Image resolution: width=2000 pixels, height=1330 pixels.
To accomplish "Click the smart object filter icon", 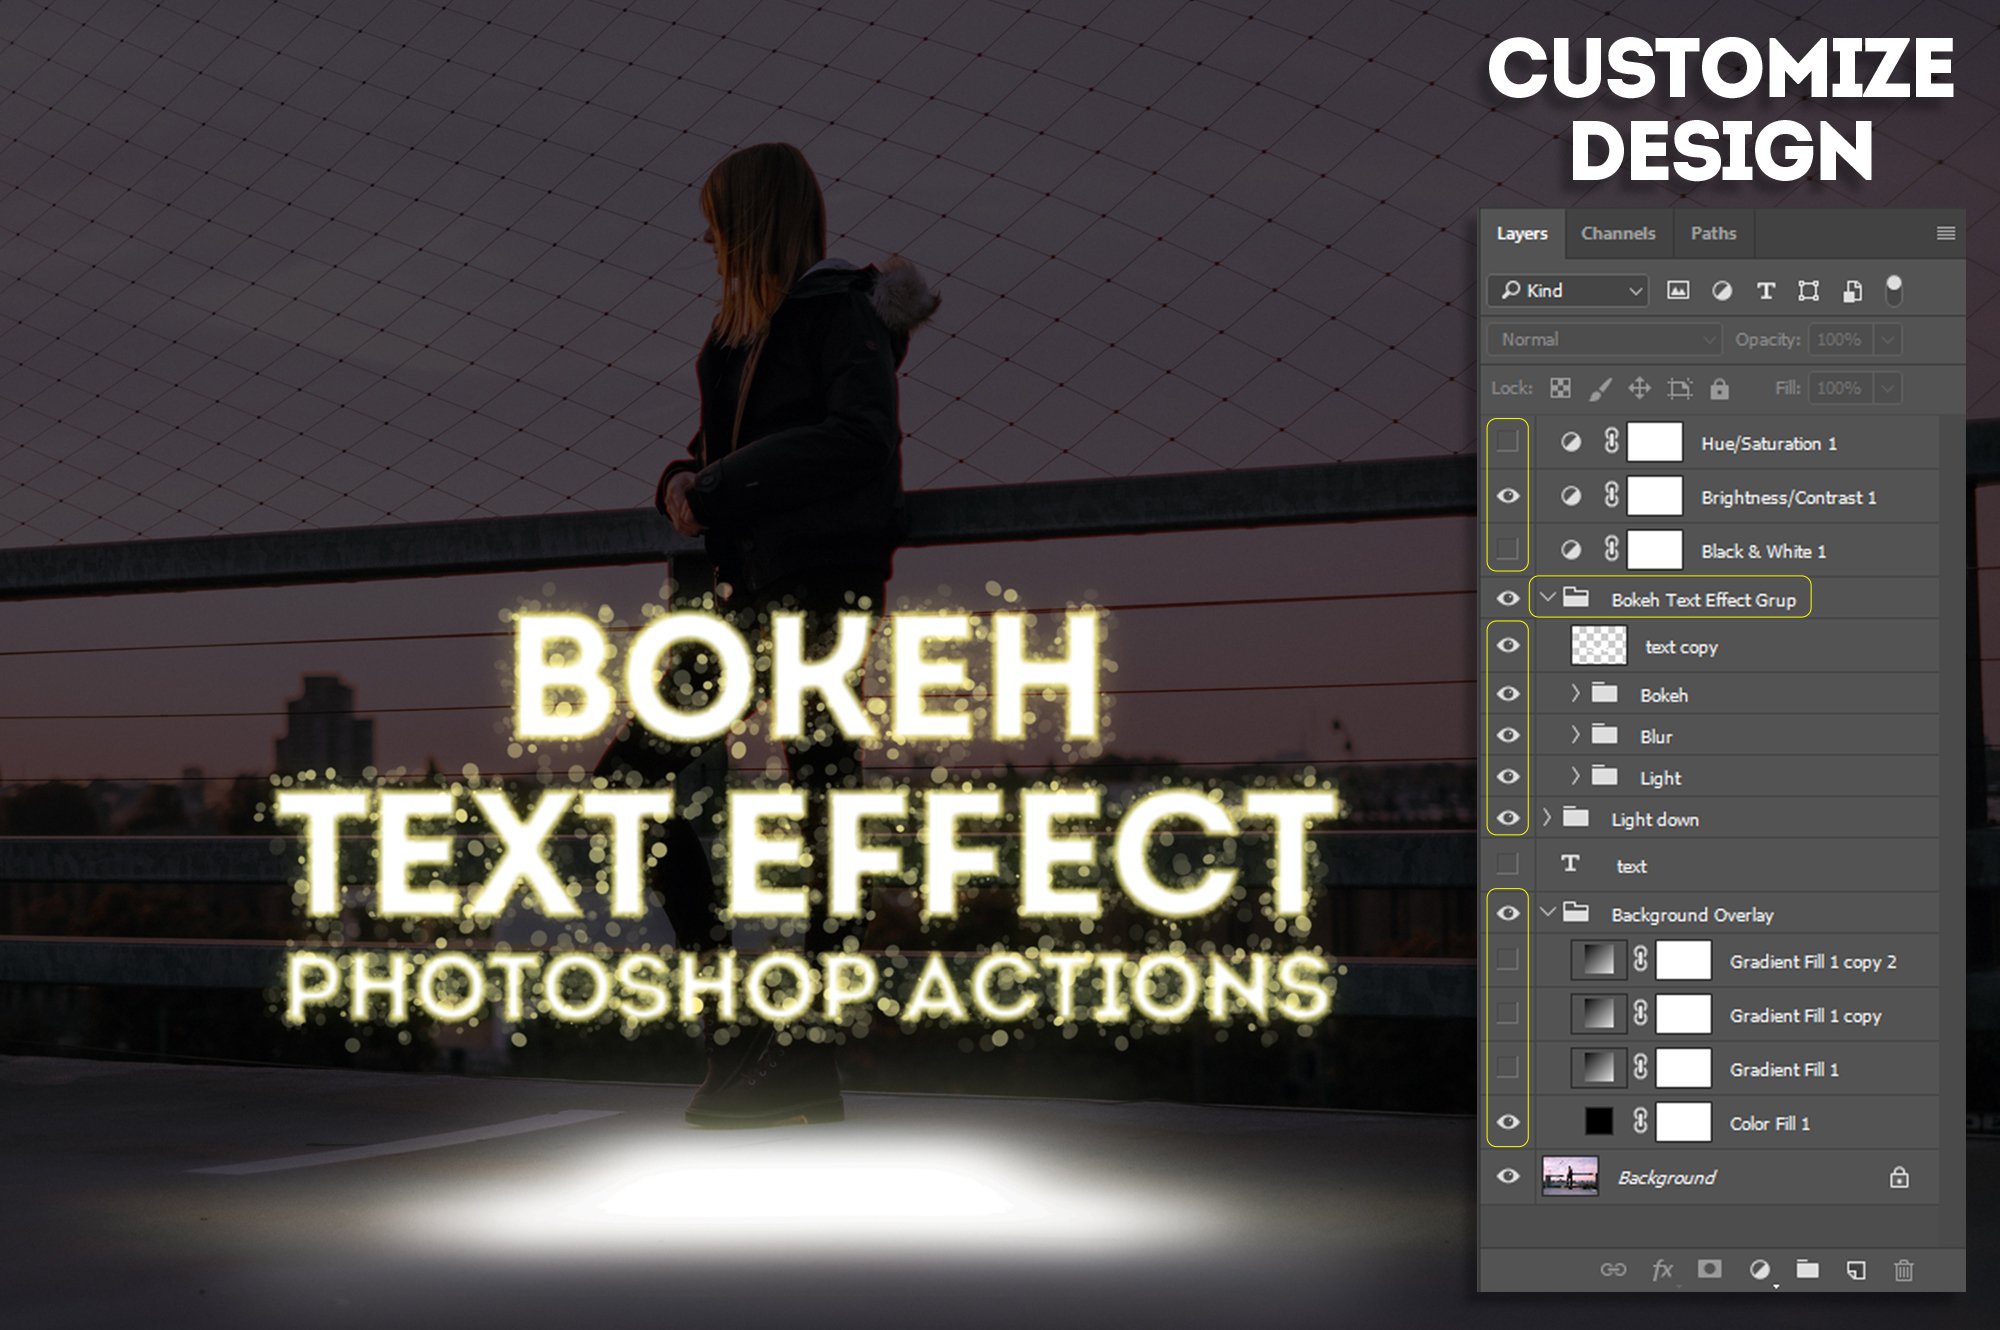I will [x=1852, y=291].
